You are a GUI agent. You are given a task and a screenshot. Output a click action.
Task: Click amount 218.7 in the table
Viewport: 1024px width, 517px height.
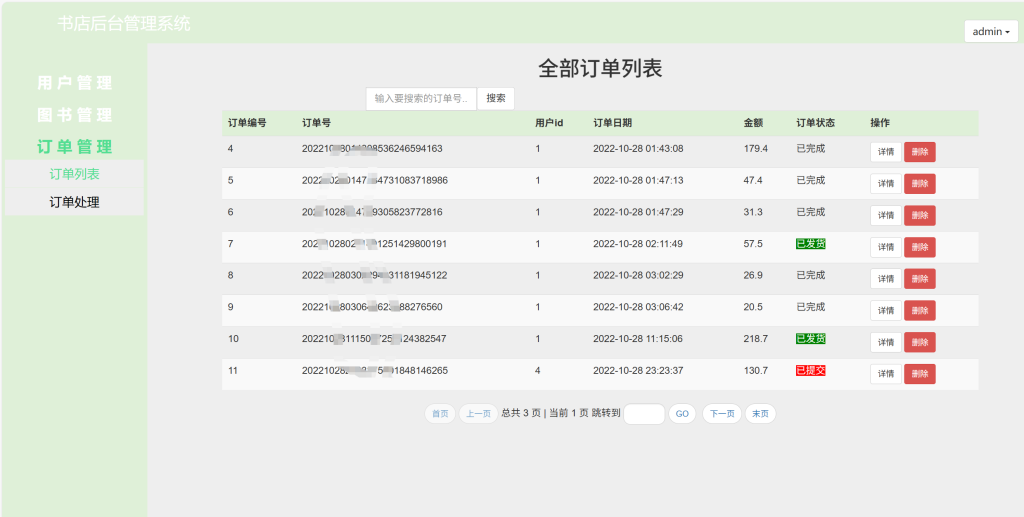756,339
